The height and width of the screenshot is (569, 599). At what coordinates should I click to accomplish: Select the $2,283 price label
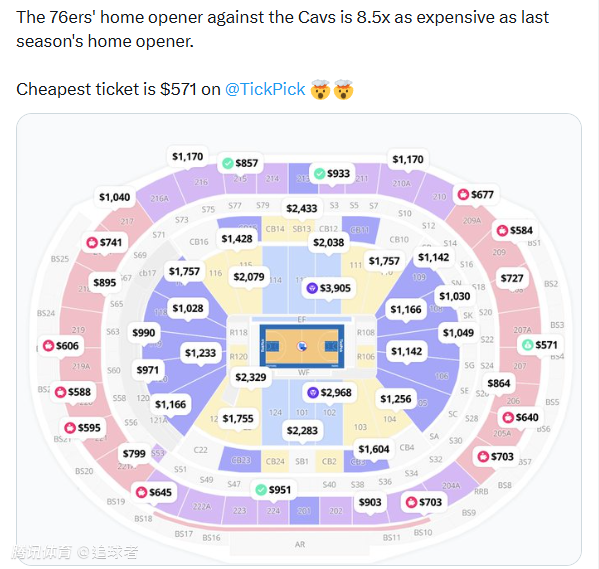click(x=302, y=431)
